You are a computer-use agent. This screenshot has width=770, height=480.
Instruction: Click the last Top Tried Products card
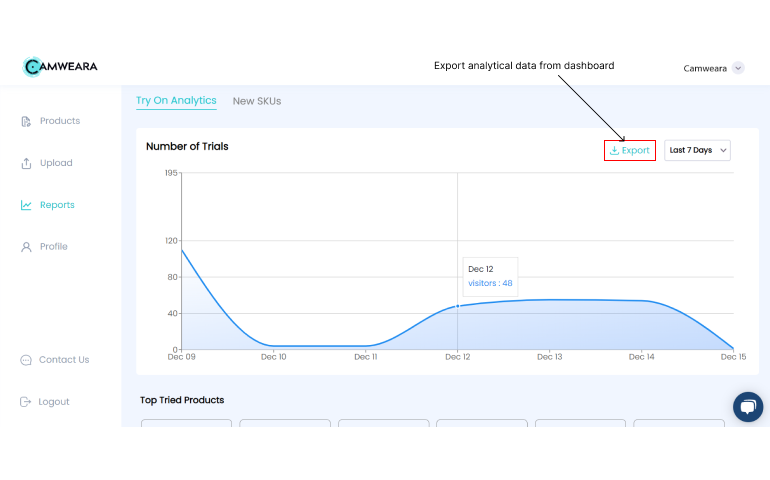[x=678, y=423]
